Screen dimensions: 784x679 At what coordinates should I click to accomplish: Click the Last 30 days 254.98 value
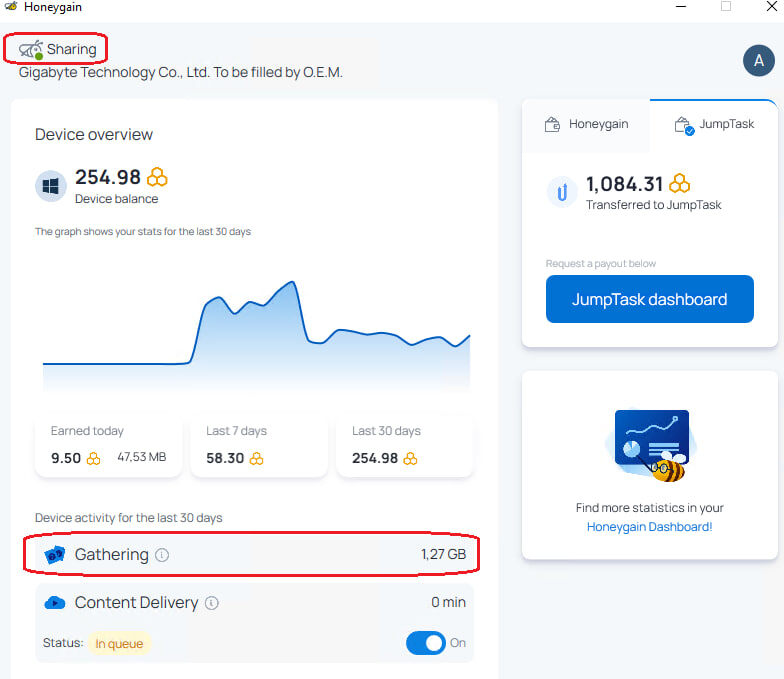(x=375, y=458)
